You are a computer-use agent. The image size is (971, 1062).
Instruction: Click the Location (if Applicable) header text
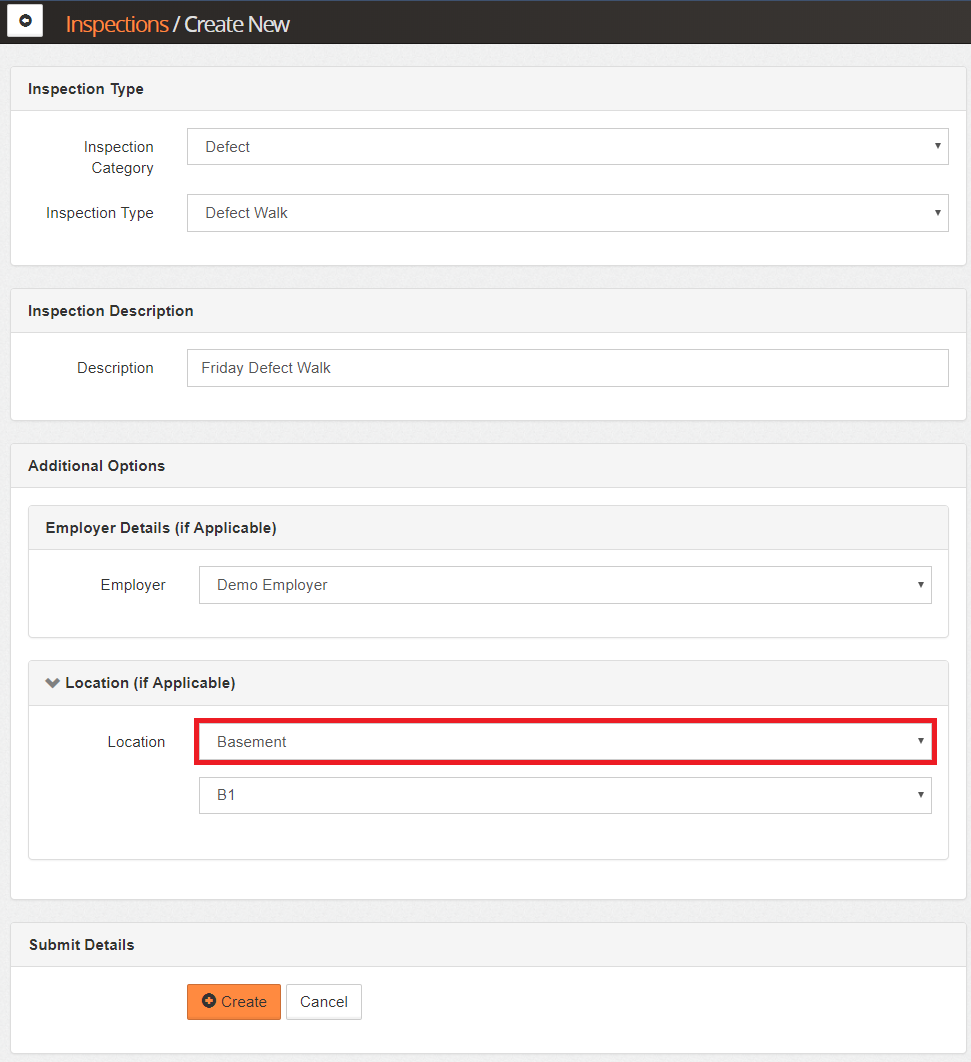[x=150, y=683]
